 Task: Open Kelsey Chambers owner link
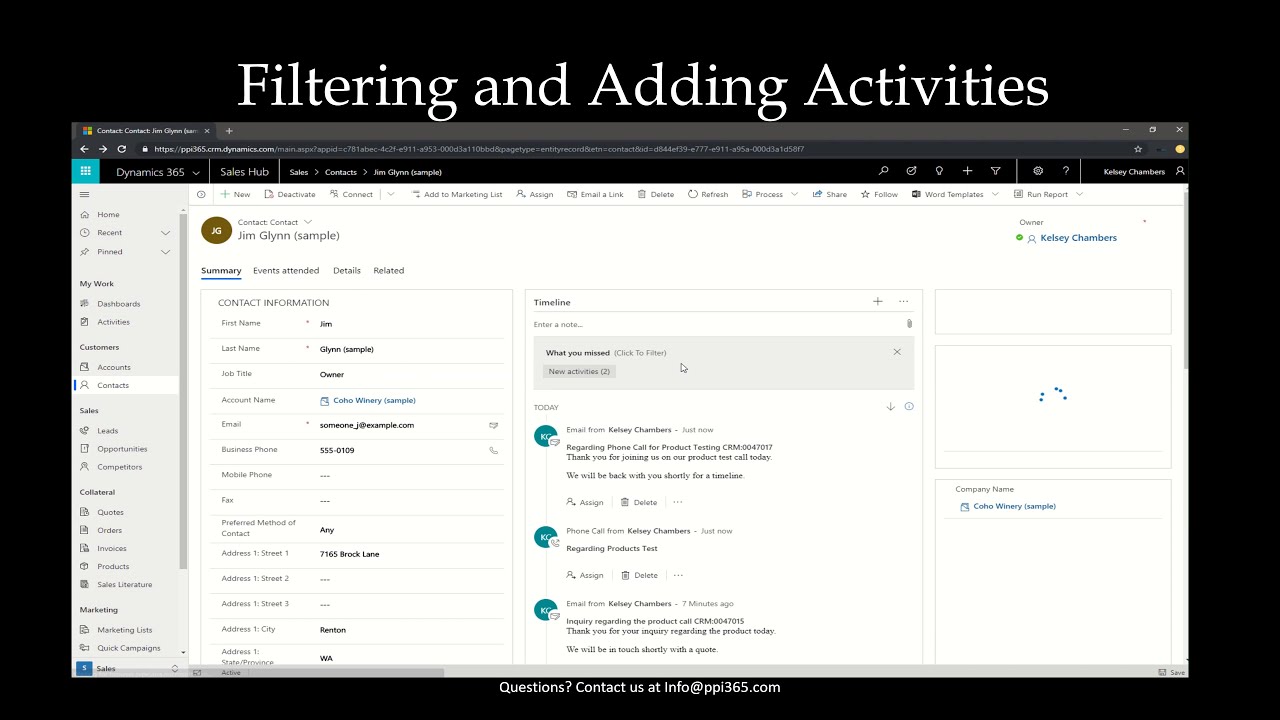1078,238
